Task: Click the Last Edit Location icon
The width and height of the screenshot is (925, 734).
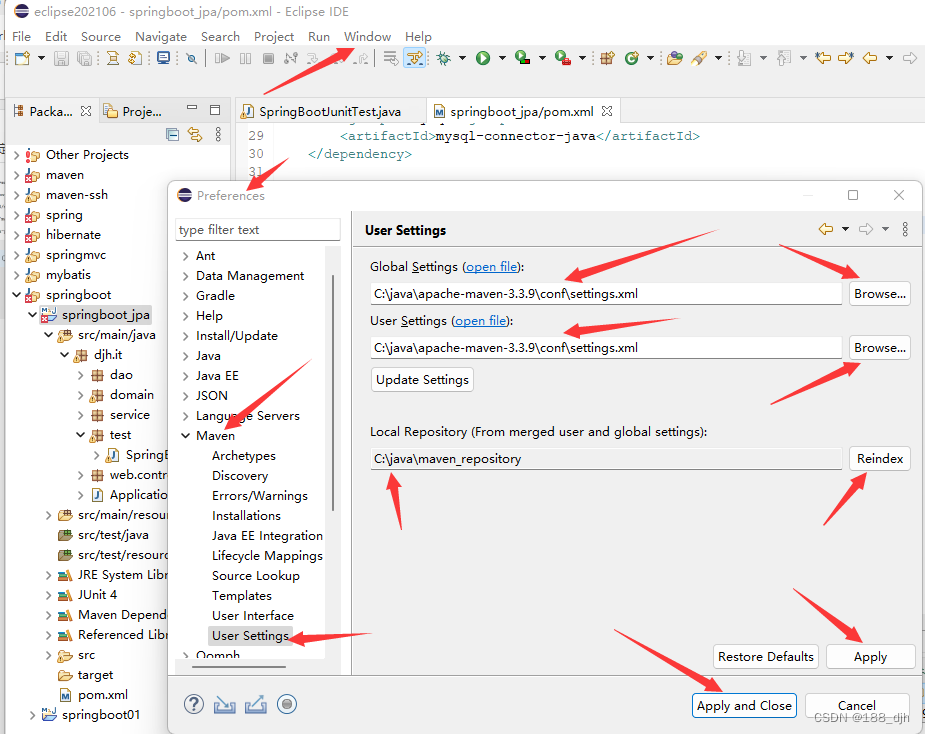Action: coord(823,58)
